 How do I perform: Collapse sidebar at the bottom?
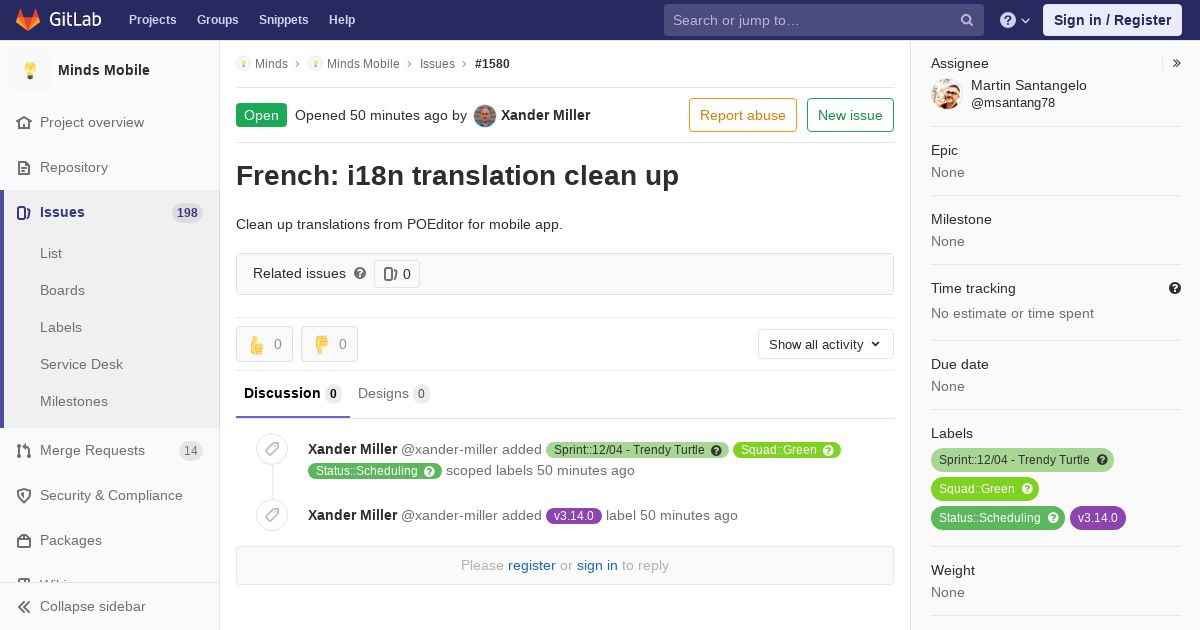pos(110,606)
